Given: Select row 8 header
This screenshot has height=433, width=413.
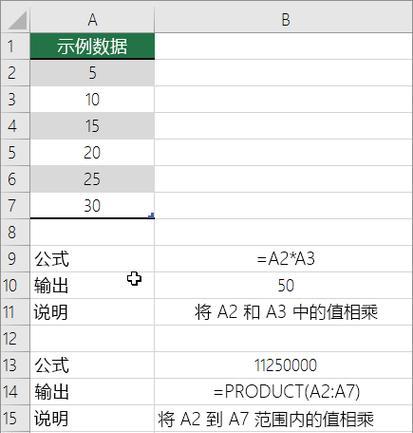Looking at the screenshot, I should click(x=15, y=232).
